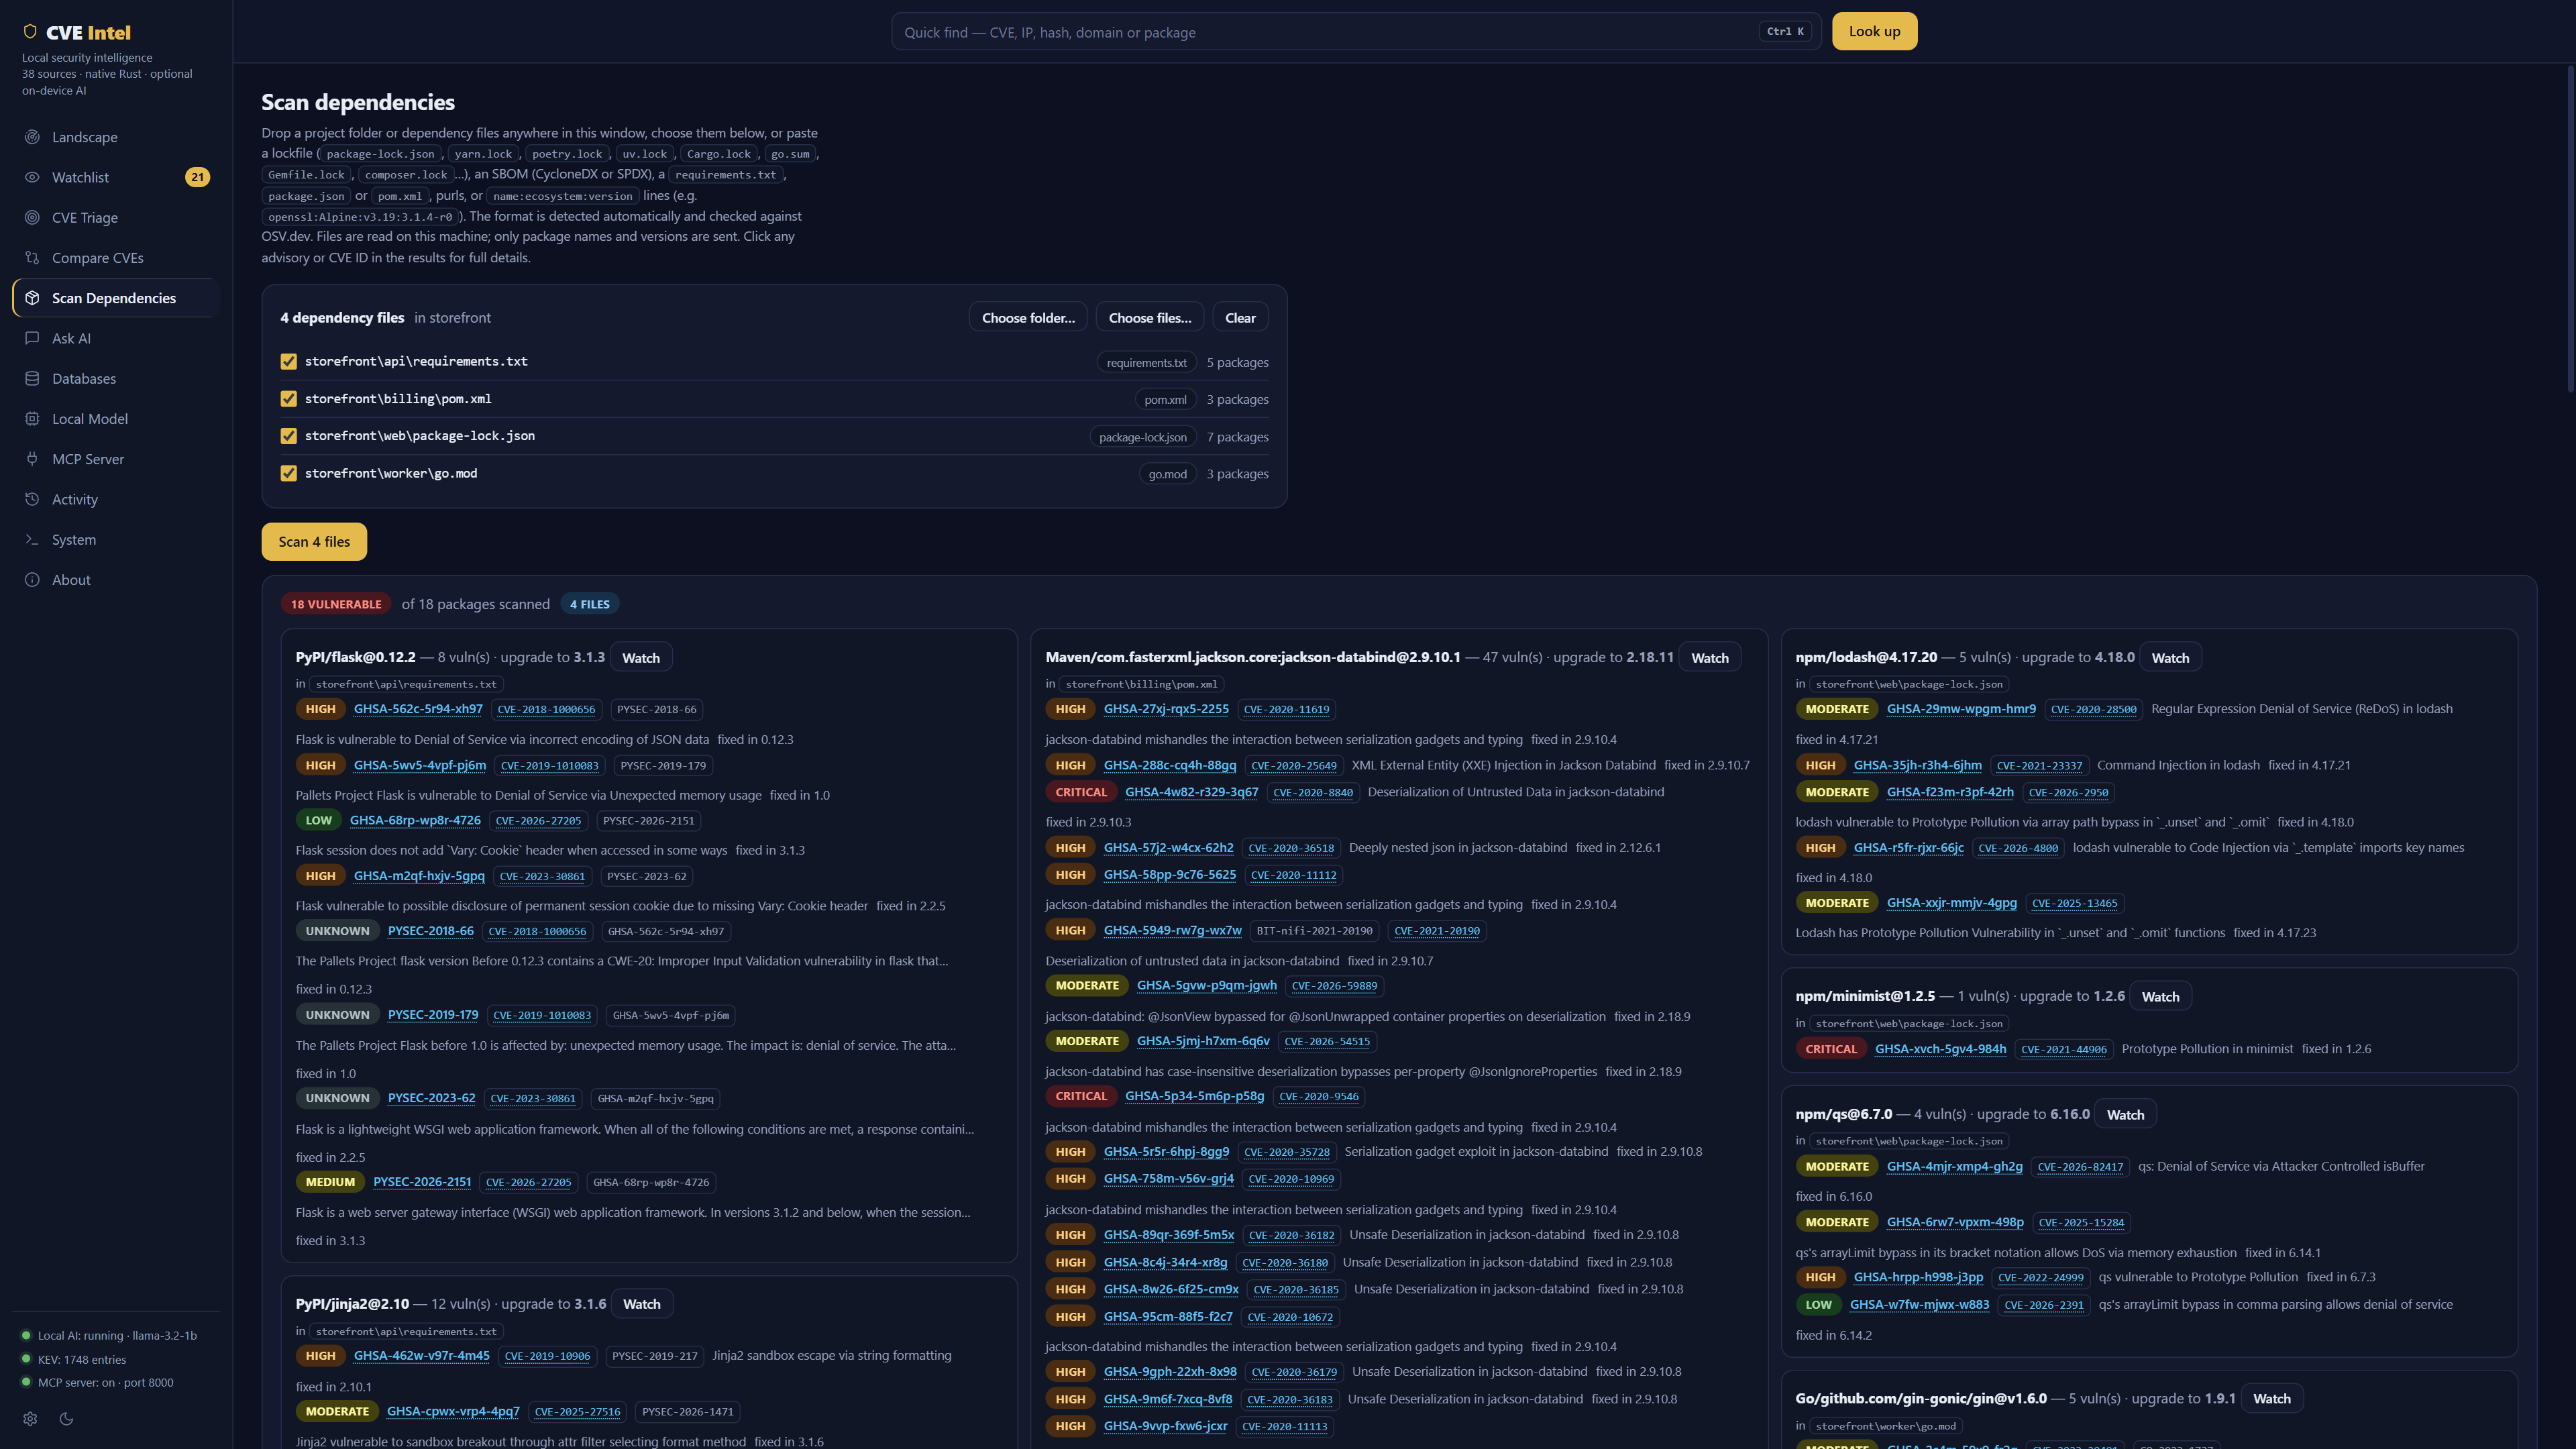Screen dimensions: 2576x1449
Task: Uncheck storefront\api\requirements.txt file
Action: (x=289, y=361)
